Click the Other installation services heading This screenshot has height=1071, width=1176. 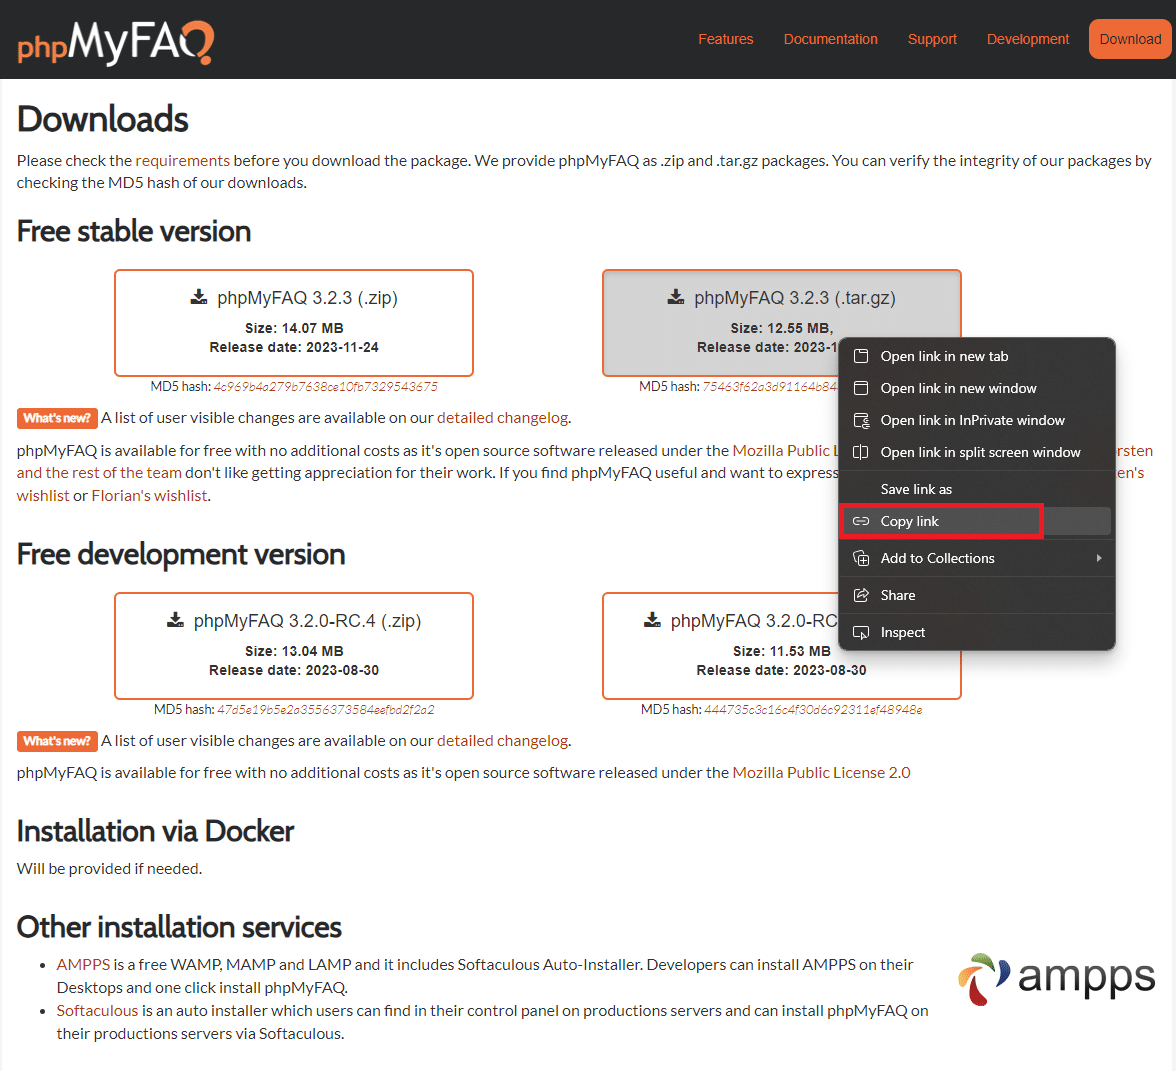click(x=179, y=927)
